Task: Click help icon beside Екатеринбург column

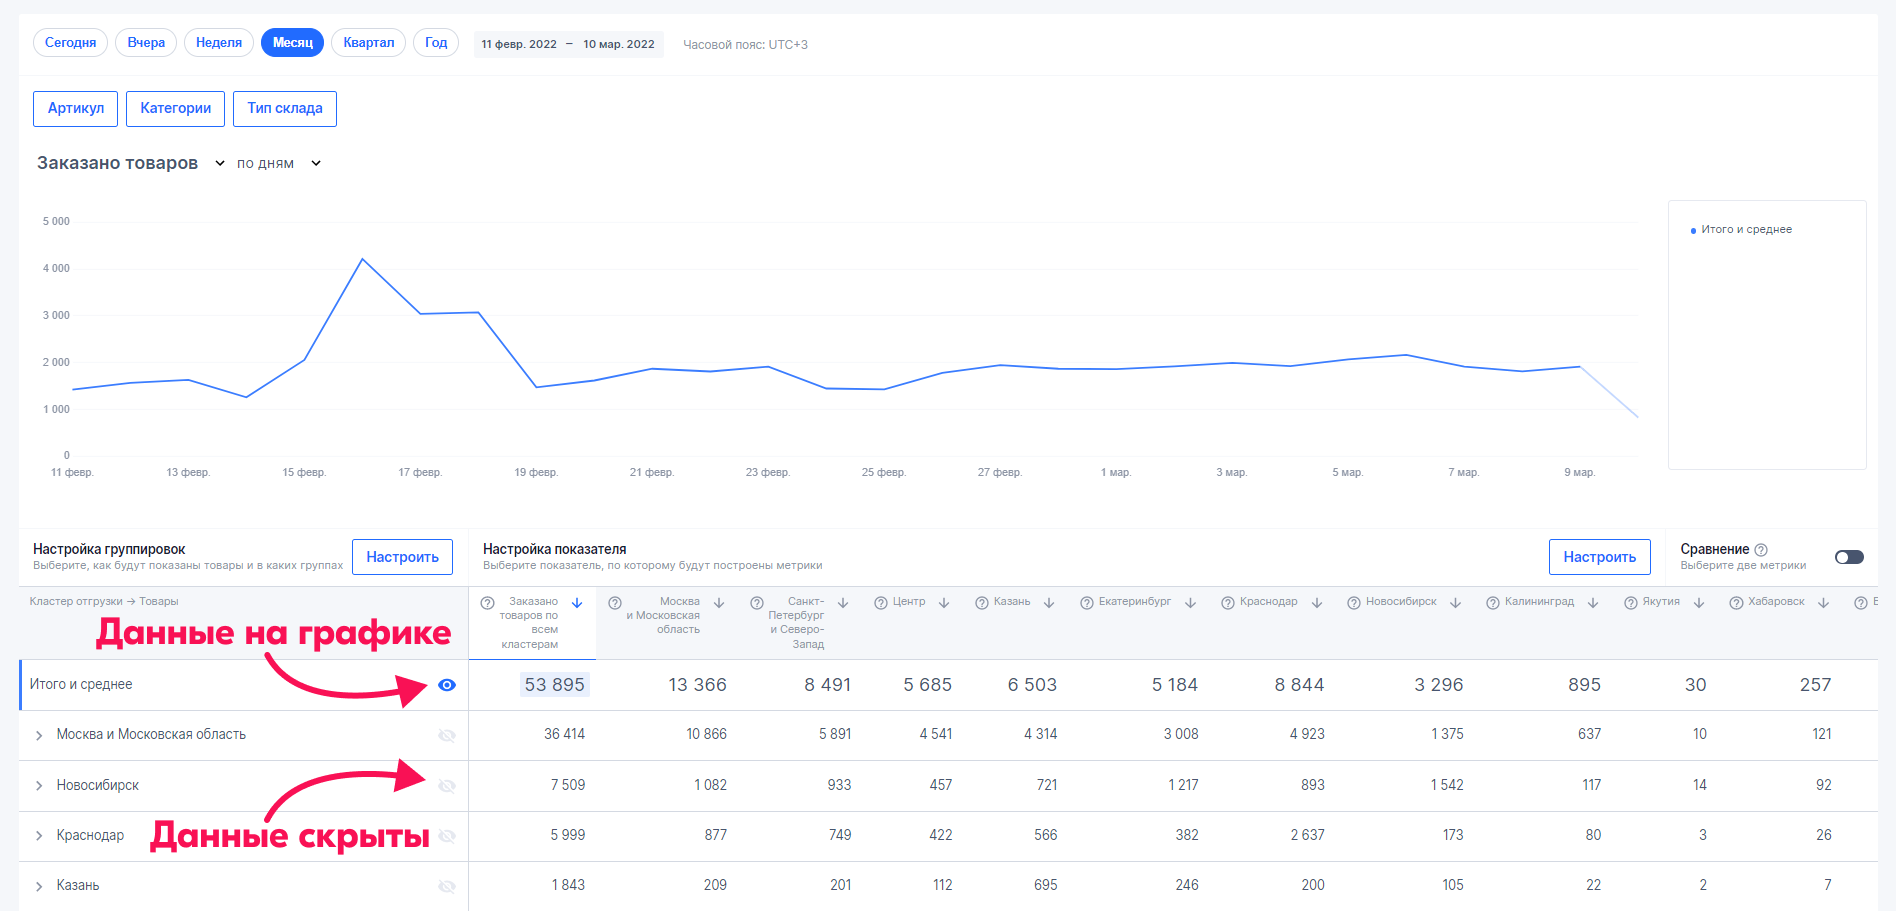Action: pos(1087,602)
